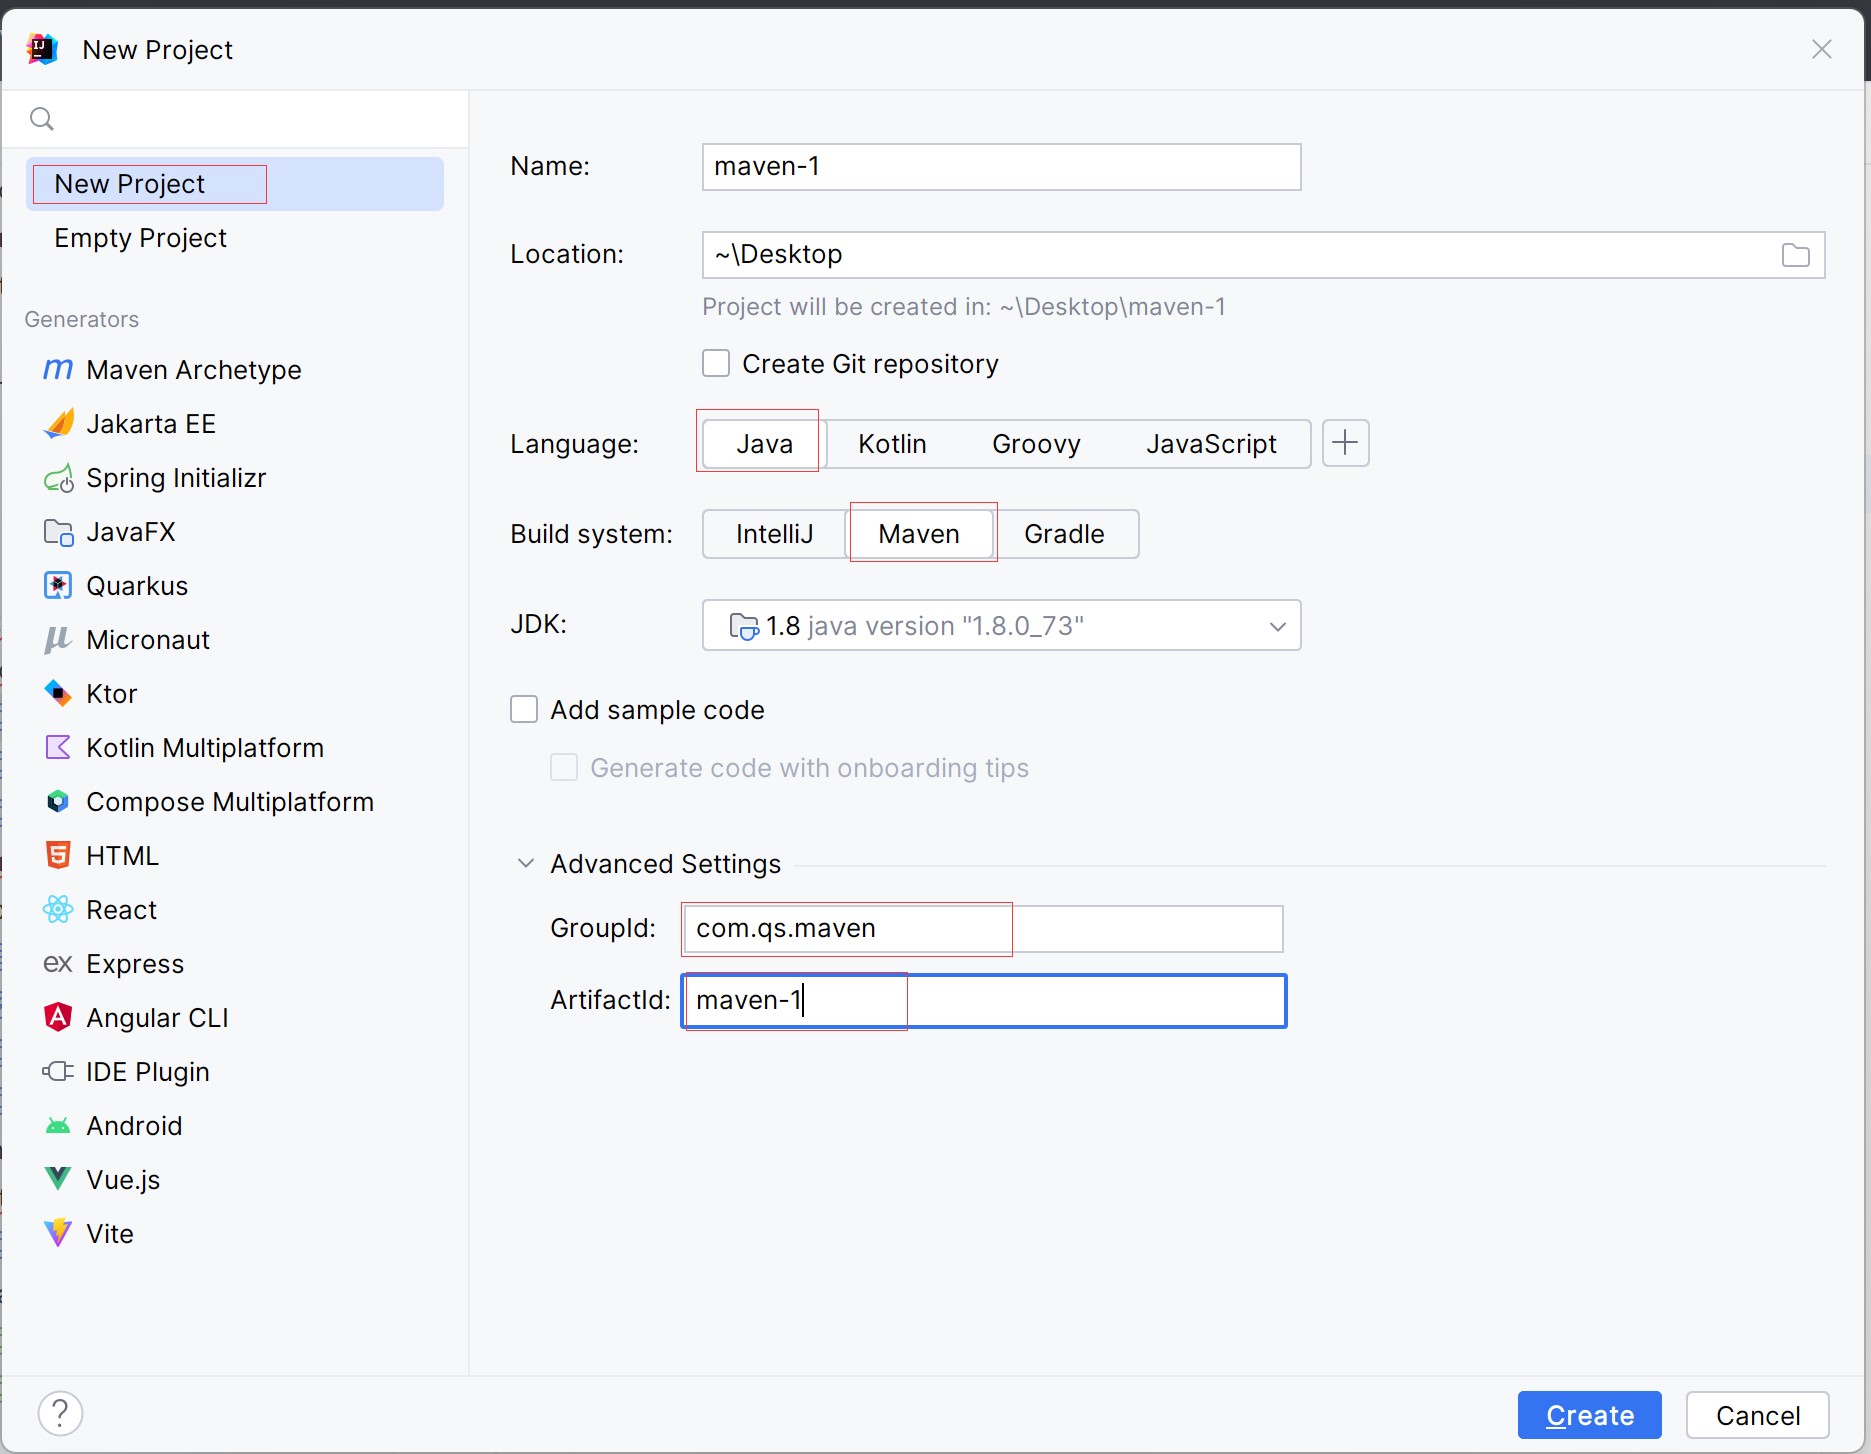Choose Kotlin as the language
This screenshot has height=1454, width=1871.
pos(892,444)
